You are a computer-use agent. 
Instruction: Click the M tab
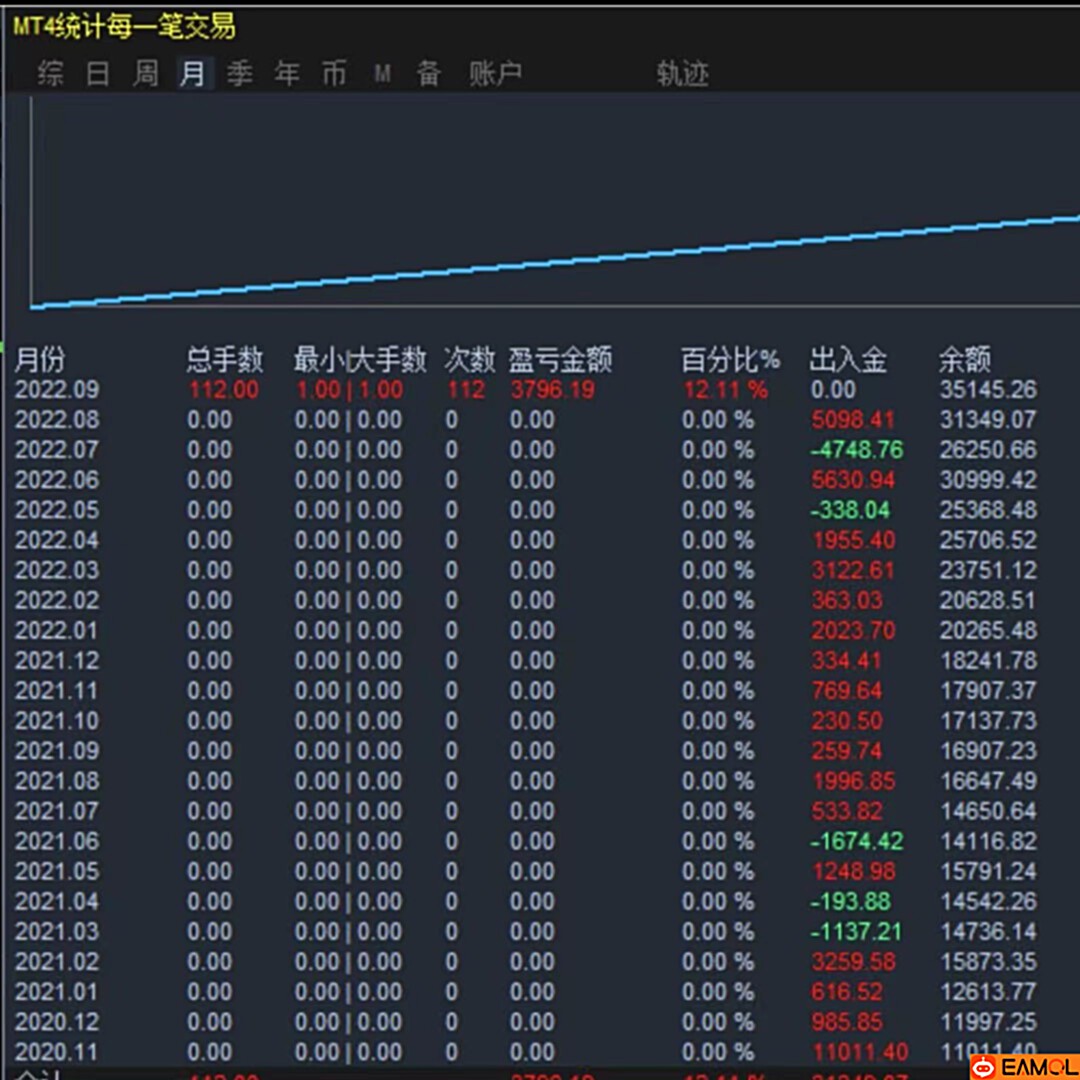tap(382, 74)
